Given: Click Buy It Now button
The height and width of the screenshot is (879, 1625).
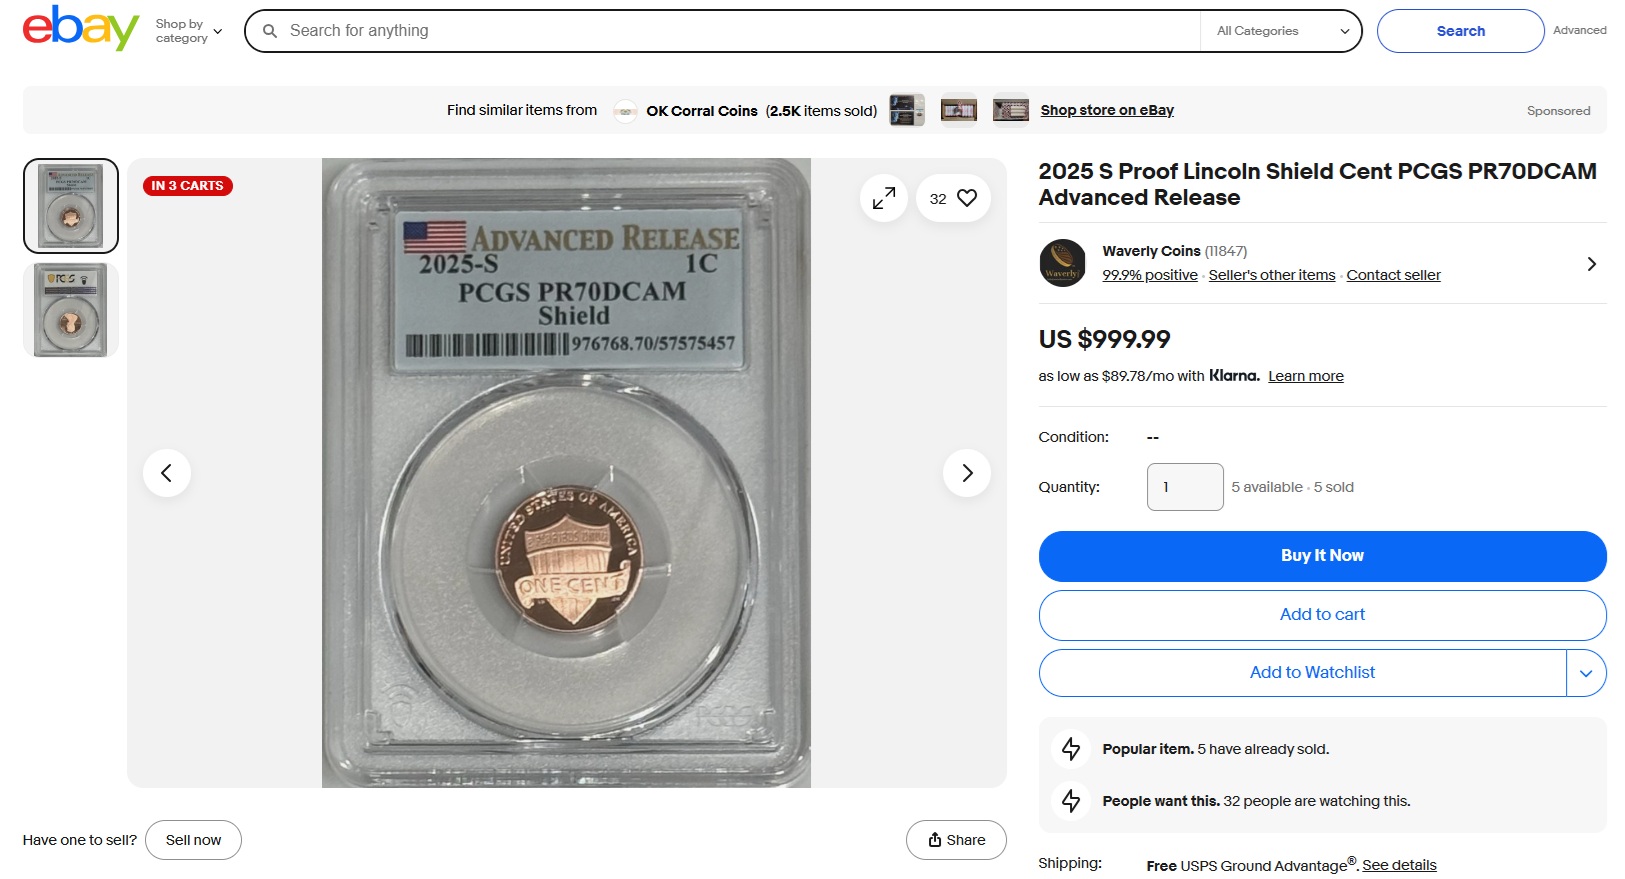Looking at the screenshot, I should coord(1322,556).
